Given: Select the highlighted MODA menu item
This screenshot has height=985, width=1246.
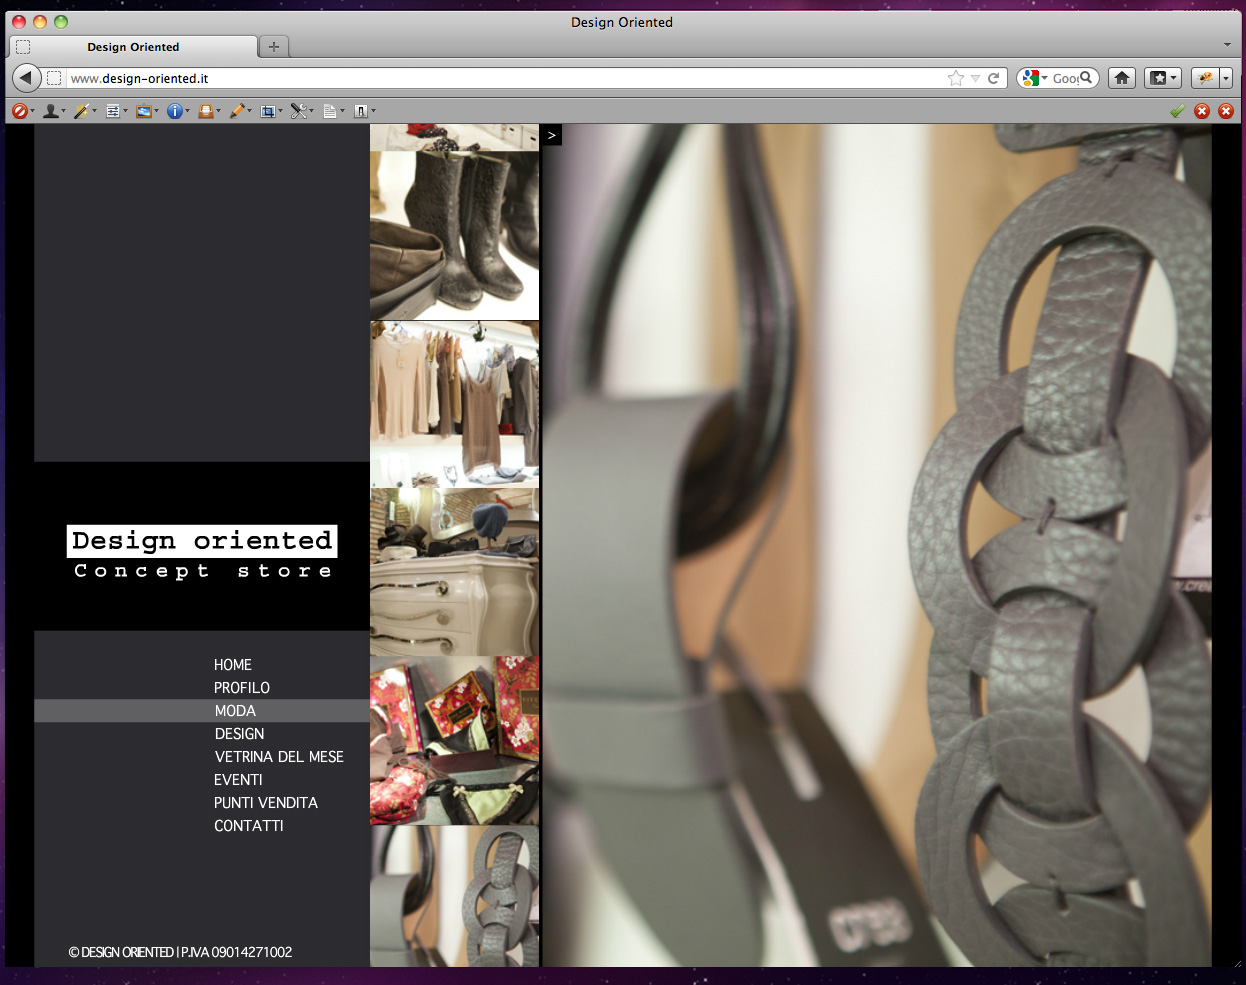Looking at the screenshot, I should (x=202, y=711).
